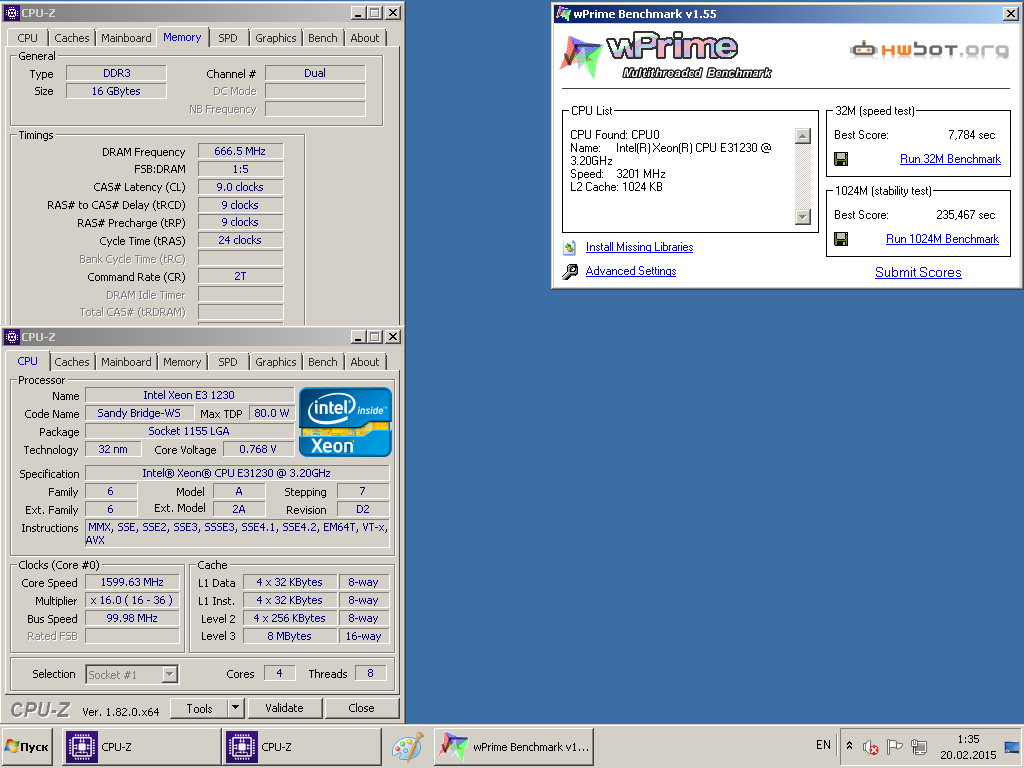
Task: Select Mainboard tab in upper CPU-Z window
Action: [x=126, y=38]
